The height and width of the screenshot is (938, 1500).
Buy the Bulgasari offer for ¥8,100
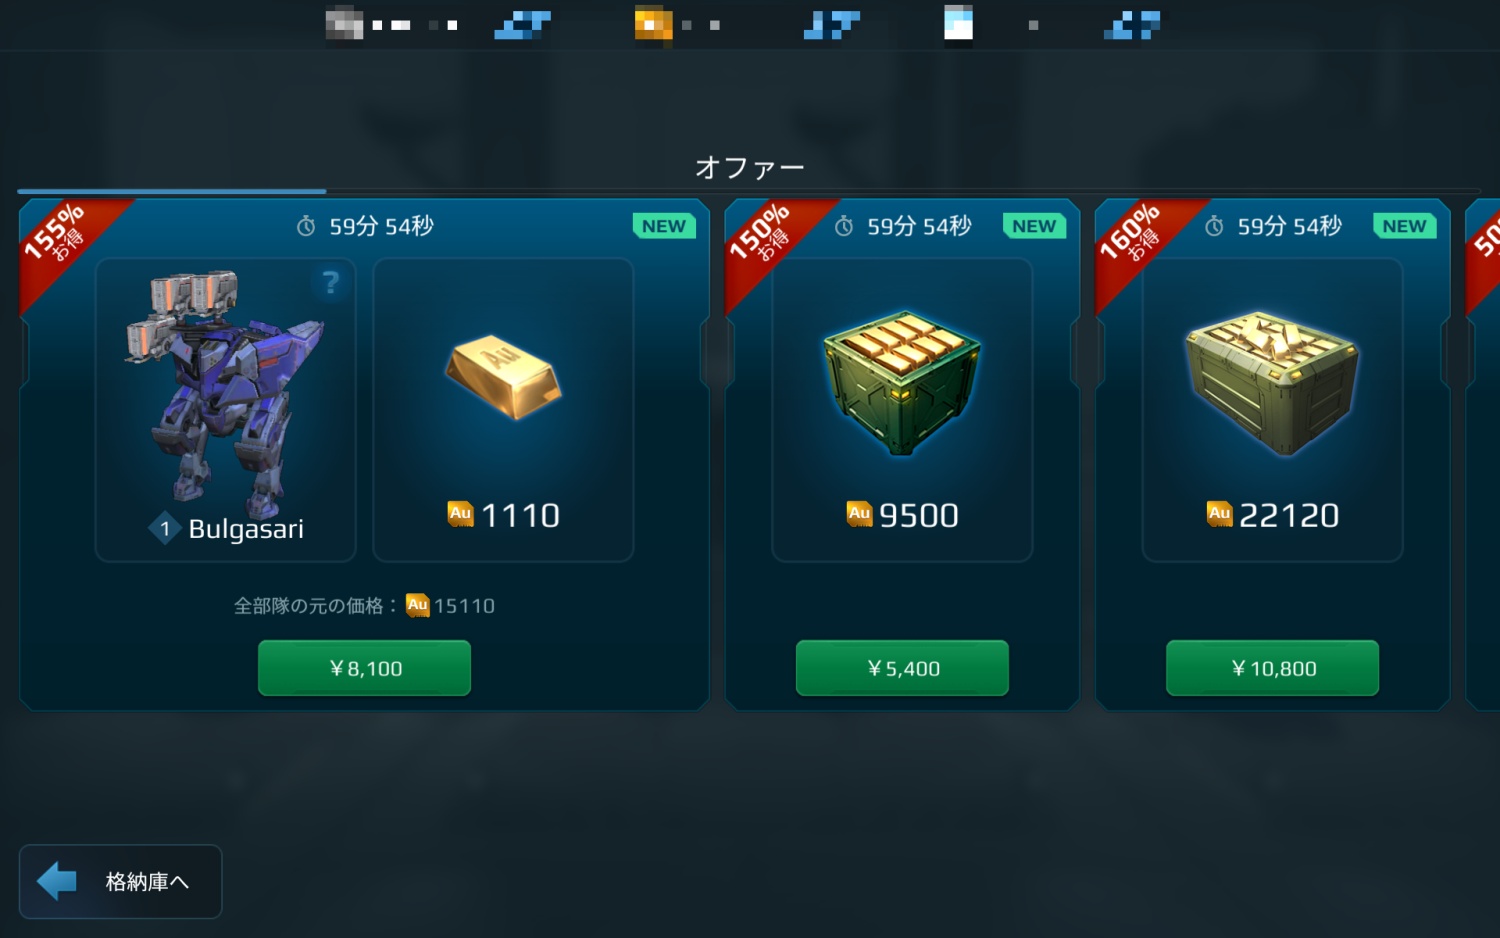point(364,668)
